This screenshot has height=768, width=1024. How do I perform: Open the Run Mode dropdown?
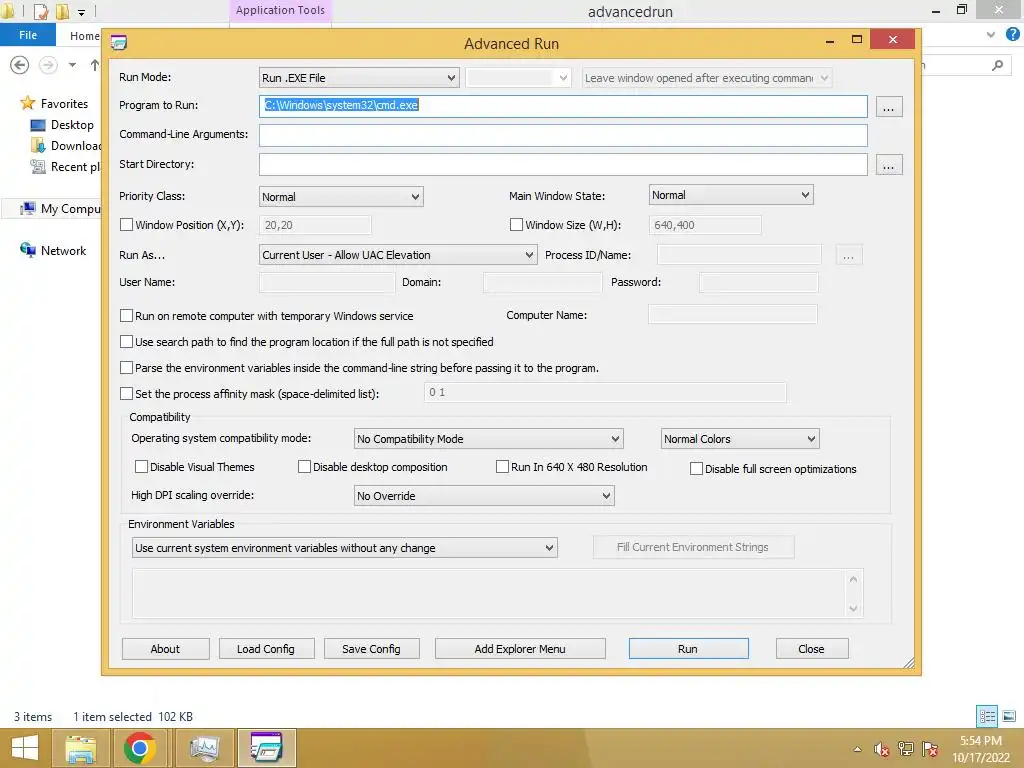tap(359, 78)
